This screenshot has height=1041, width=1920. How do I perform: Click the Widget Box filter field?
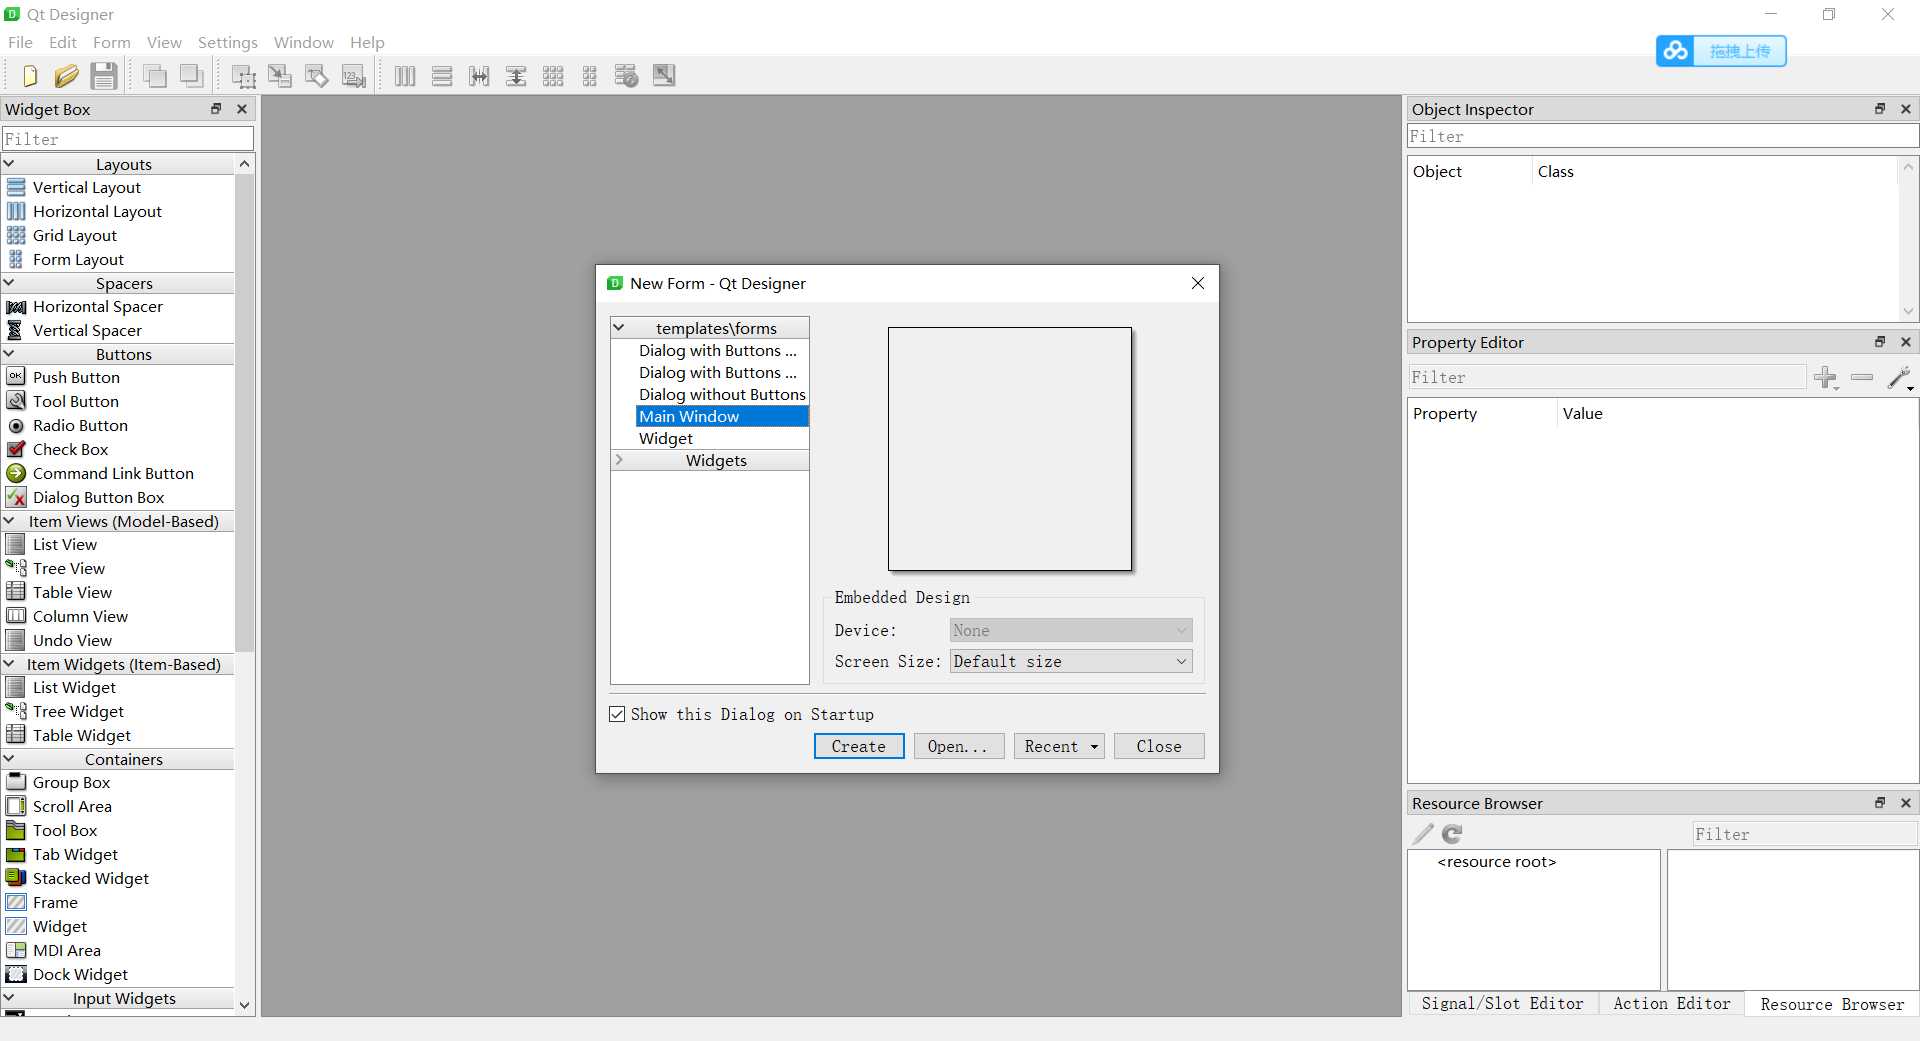pyautogui.click(x=128, y=139)
